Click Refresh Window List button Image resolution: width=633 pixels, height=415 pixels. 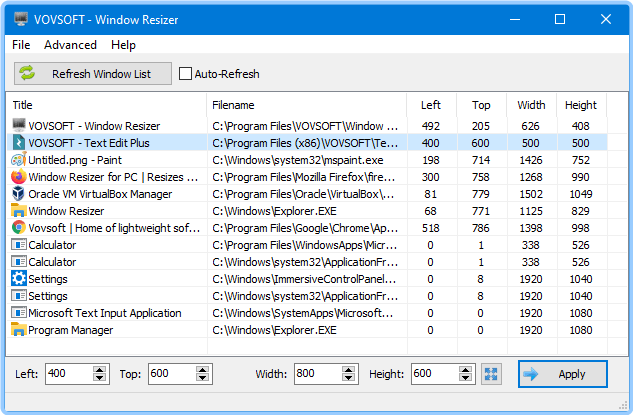pos(93,73)
